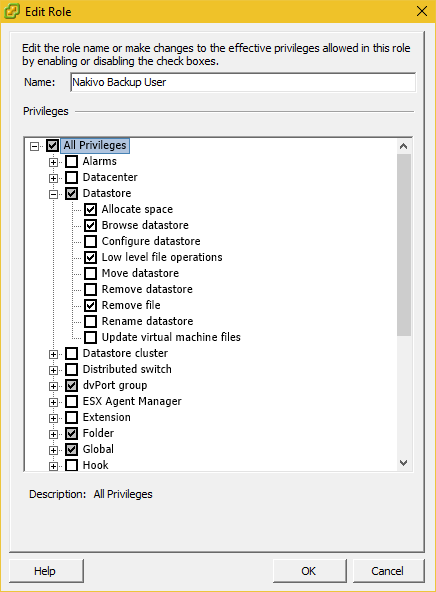Viewport: 436px width, 592px height.
Task: Enable Rename datastore checkbox
Action: point(90,321)
